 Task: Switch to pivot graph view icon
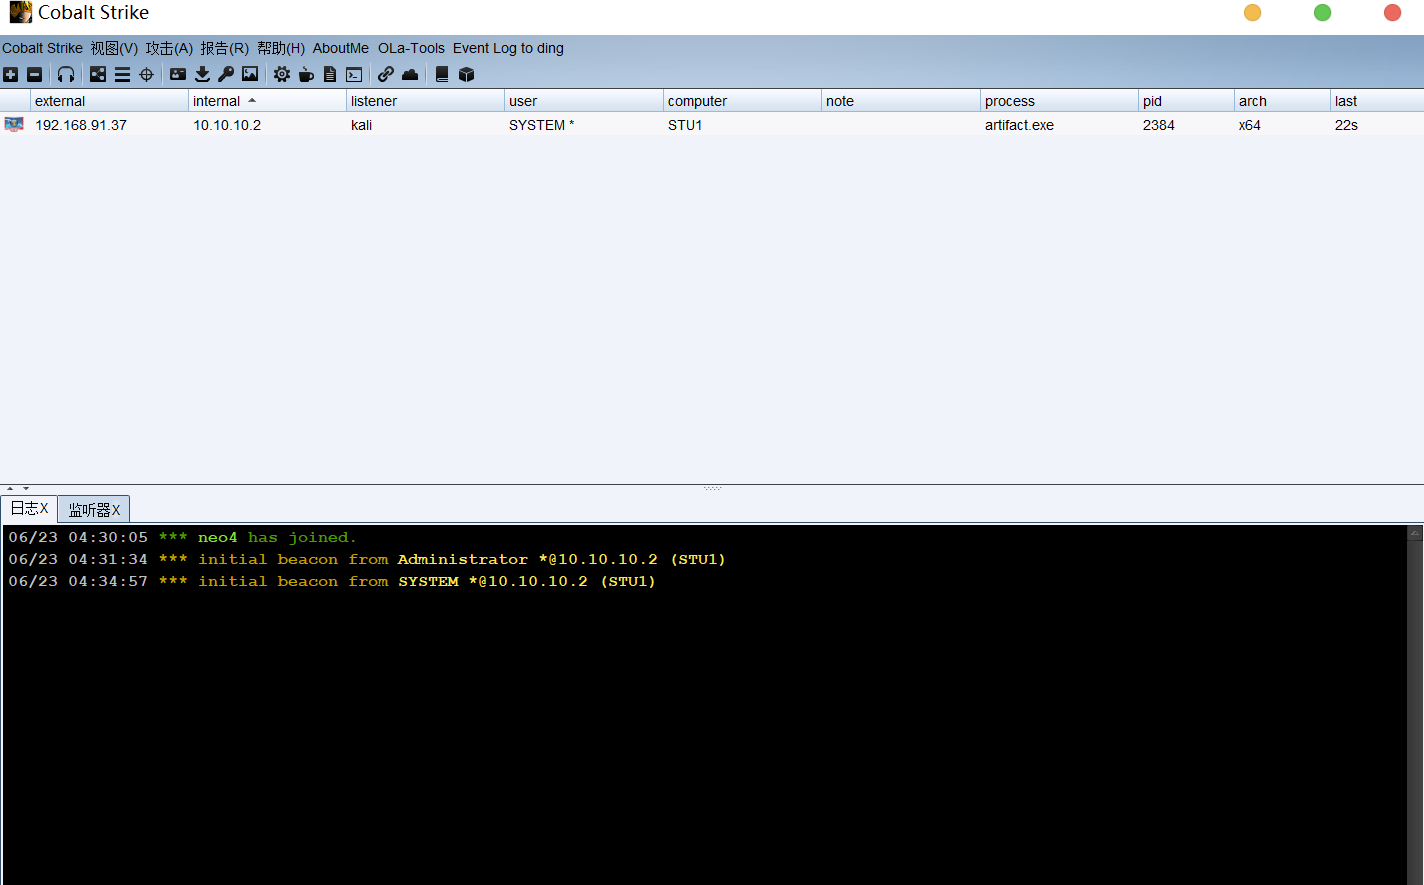(x=98, y=74)
